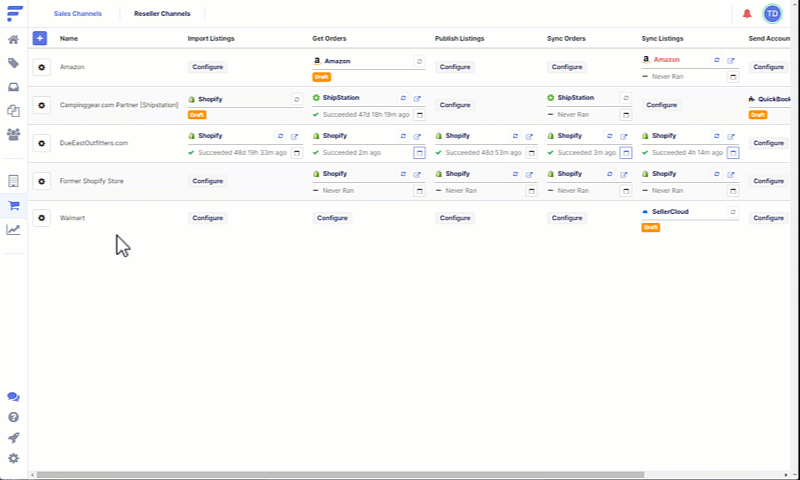Open the calendar icon on DueEastOutfitters Sync Orders
800x480 pixels.
(626, 153)
